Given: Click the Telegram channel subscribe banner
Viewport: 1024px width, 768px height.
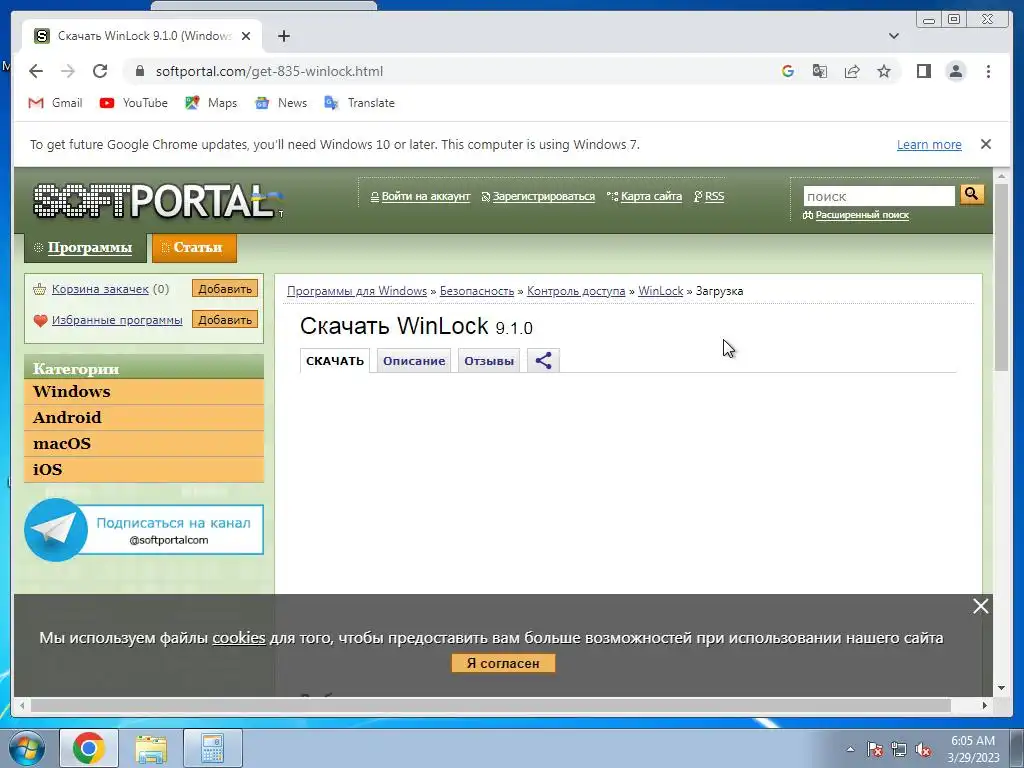Looking at the screenshot, I should click(144, 530).
